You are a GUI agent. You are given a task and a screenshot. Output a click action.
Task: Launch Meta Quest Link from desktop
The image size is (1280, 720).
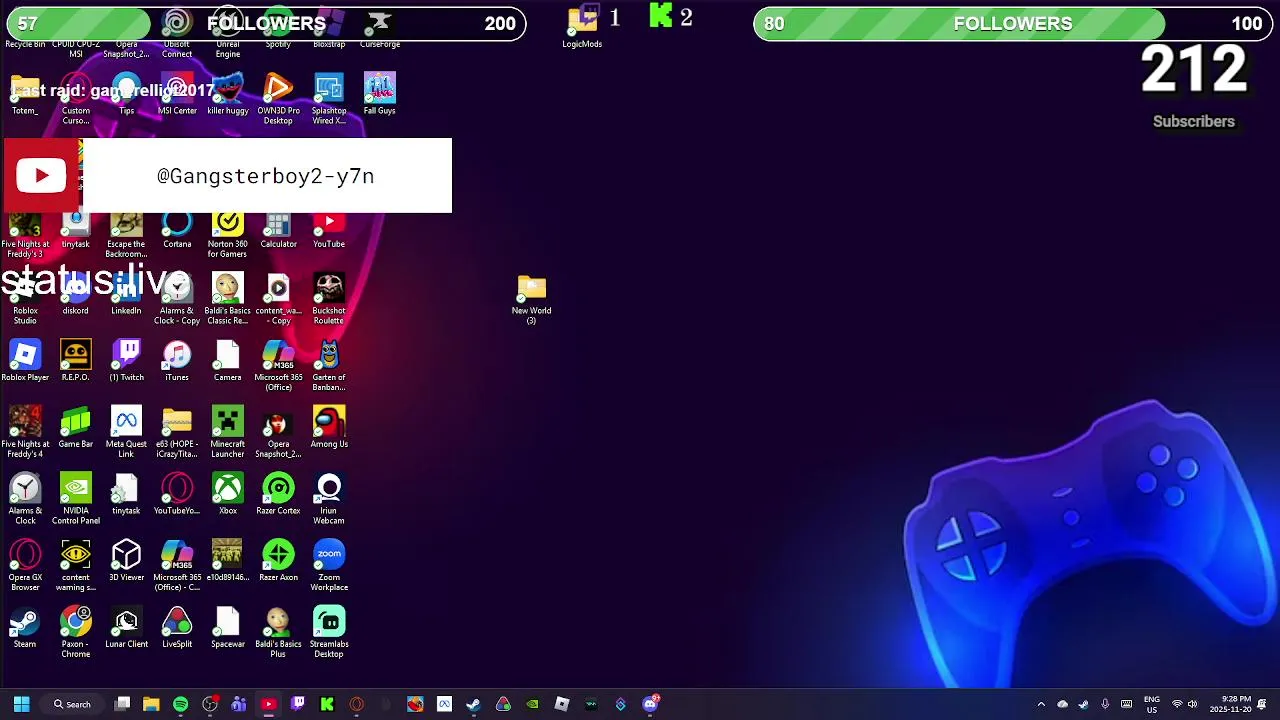(x=126, y=432)
